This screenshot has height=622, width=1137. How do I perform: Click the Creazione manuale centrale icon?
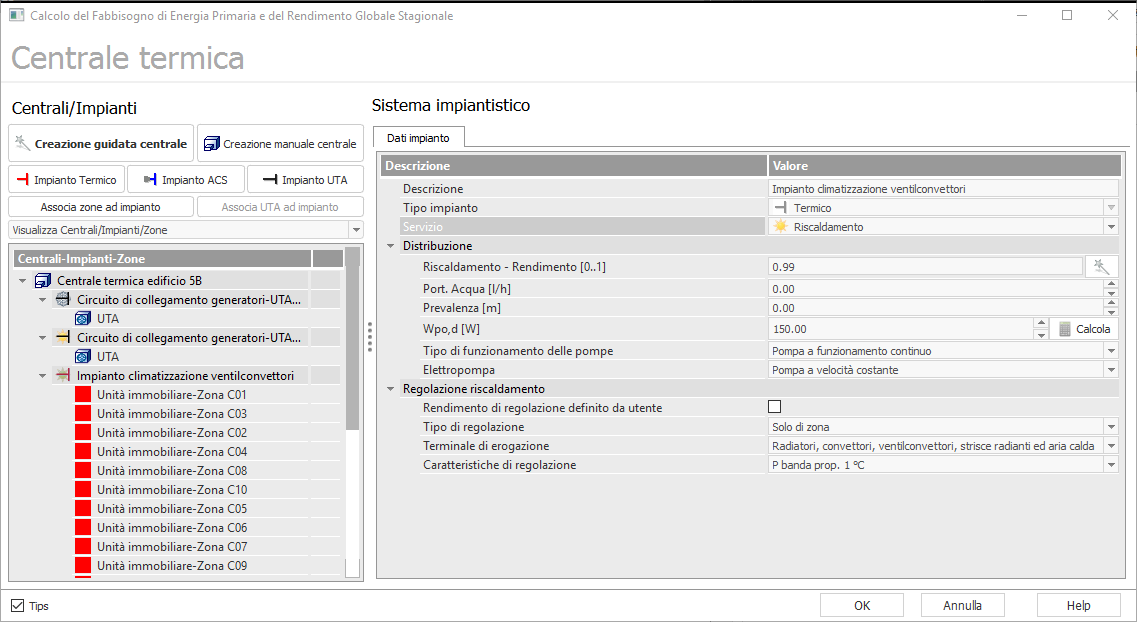212,144
